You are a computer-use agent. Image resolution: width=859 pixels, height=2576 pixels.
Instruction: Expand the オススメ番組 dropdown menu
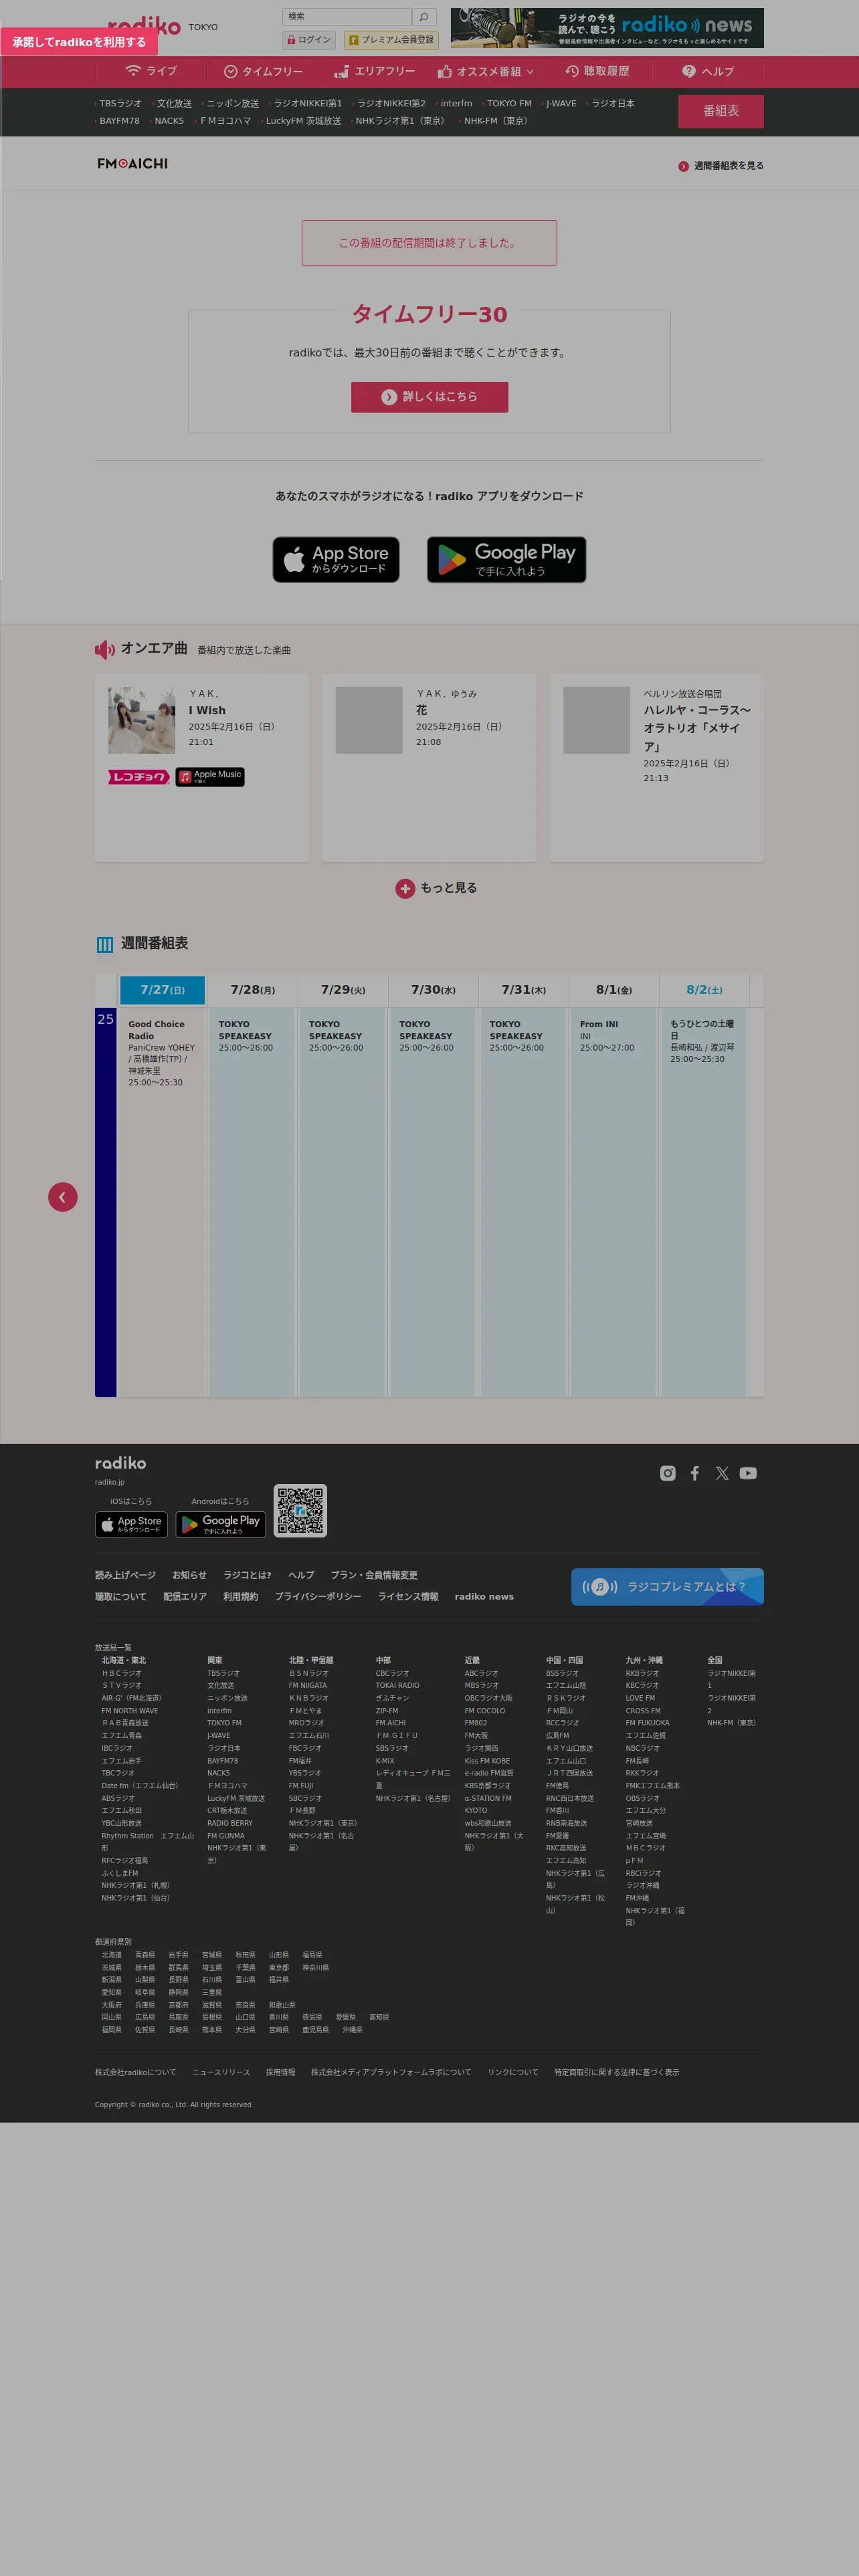click(486, 71)
